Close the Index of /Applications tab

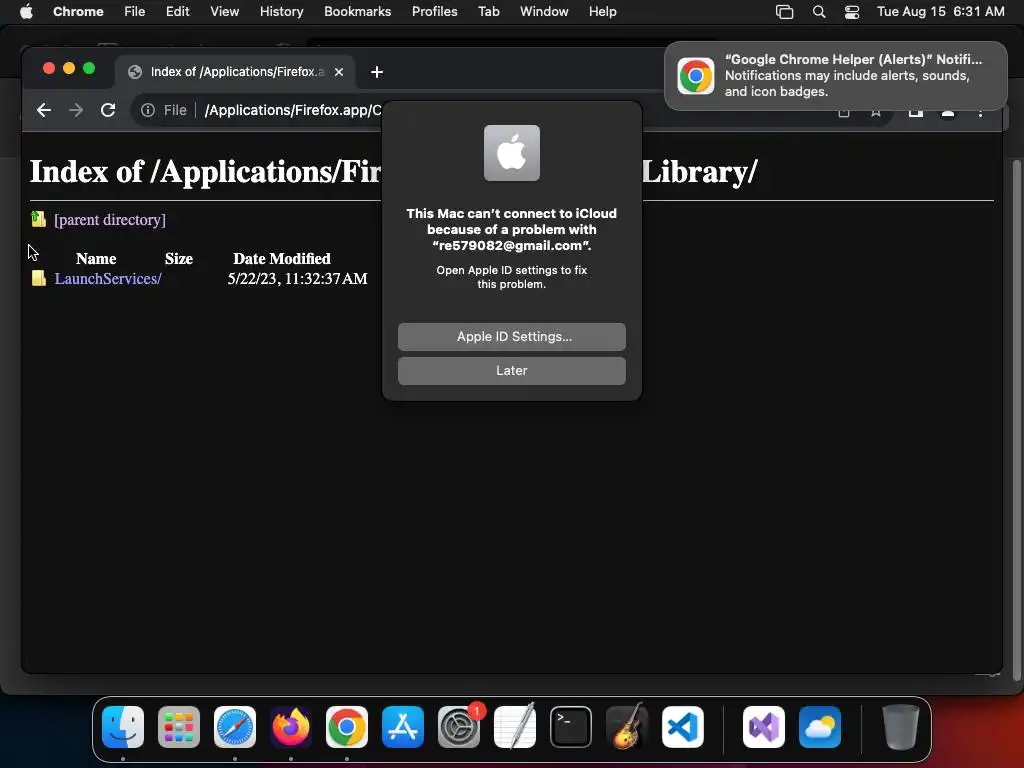pos(339,72)
